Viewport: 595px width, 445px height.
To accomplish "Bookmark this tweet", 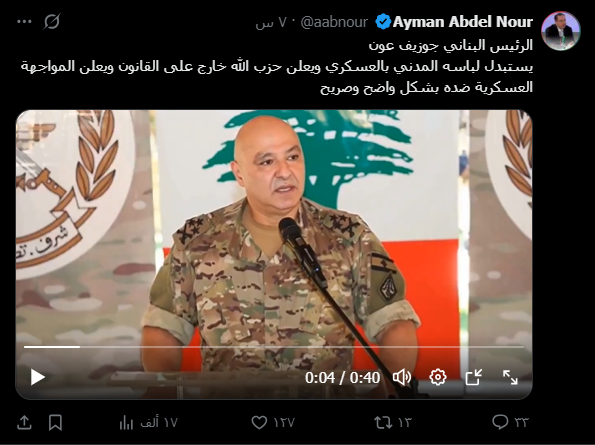I will [x=55, y=422].
